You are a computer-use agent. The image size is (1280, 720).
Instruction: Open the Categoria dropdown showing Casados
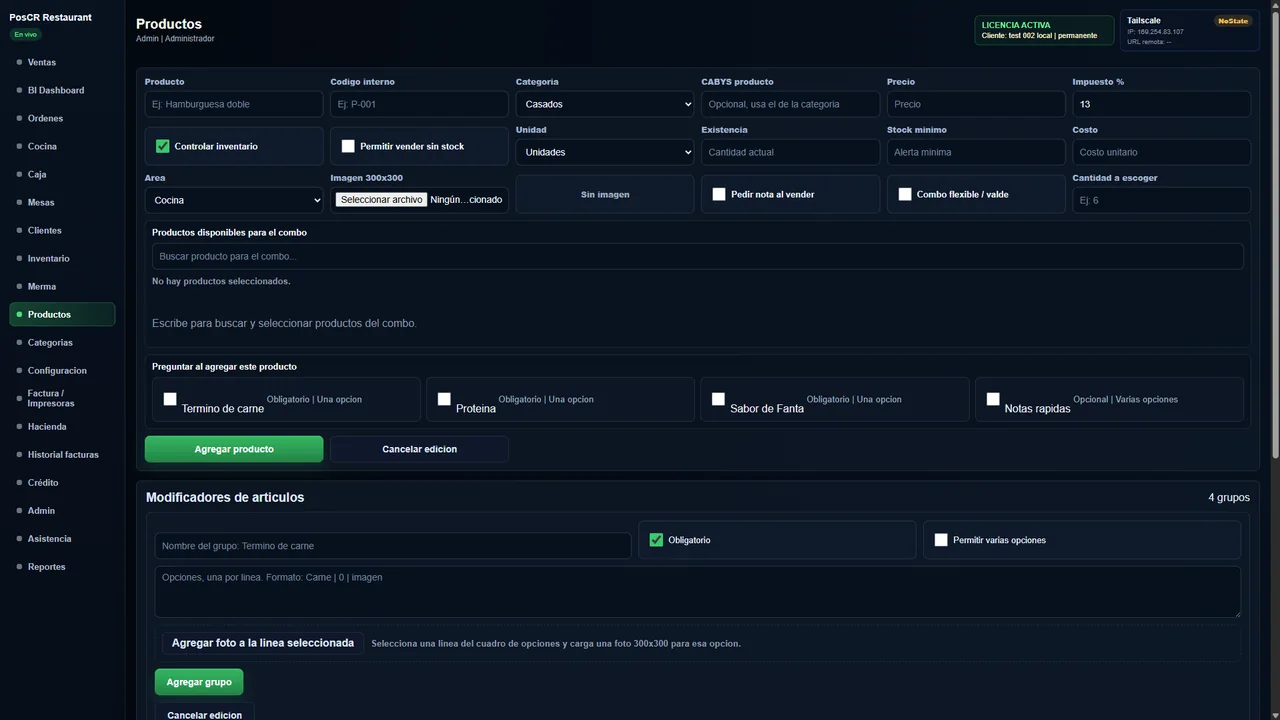pyautogui.click(x=605, y=104)
